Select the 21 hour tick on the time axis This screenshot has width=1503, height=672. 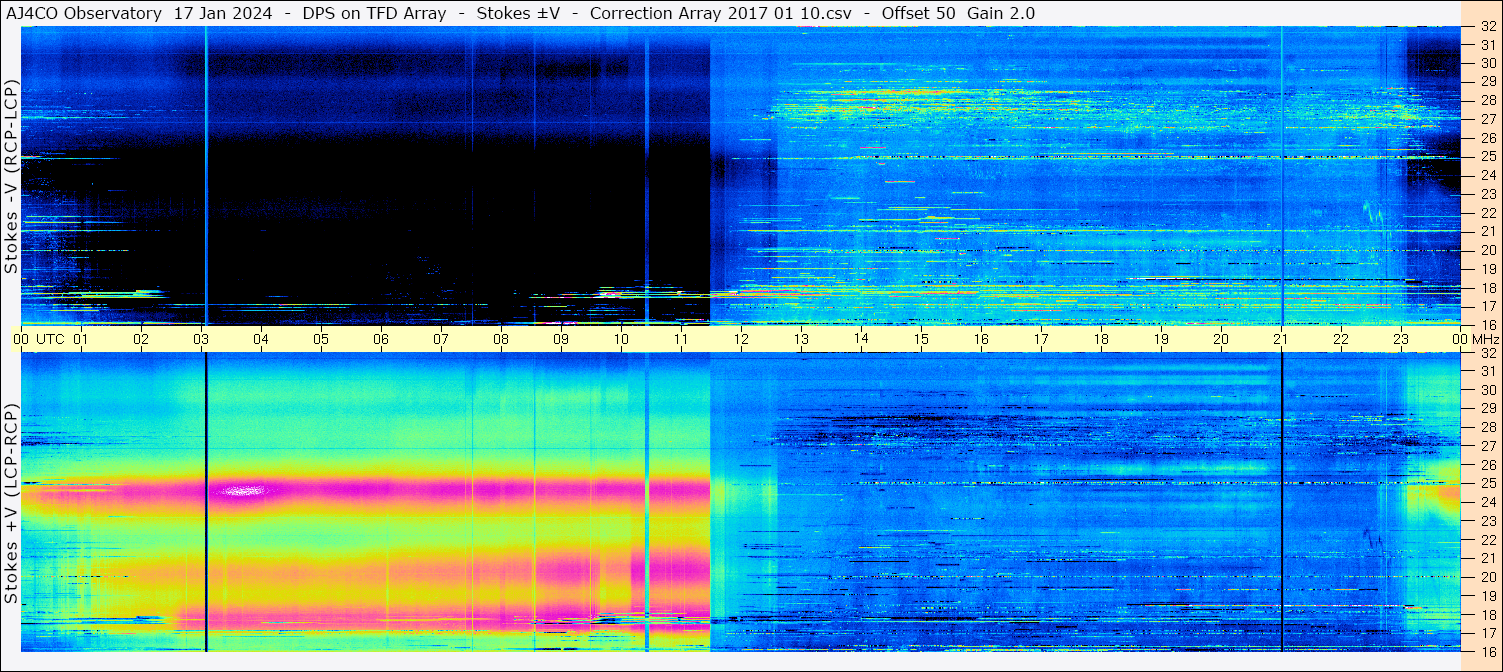tap(1281, 339)
